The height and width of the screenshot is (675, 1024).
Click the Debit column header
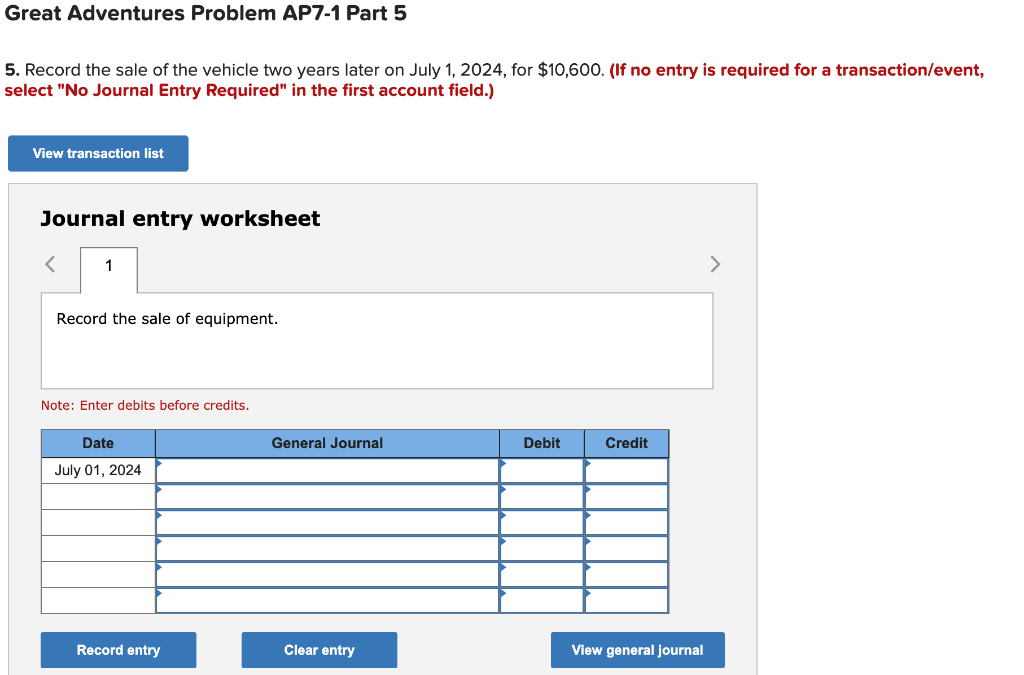point(541,443)
